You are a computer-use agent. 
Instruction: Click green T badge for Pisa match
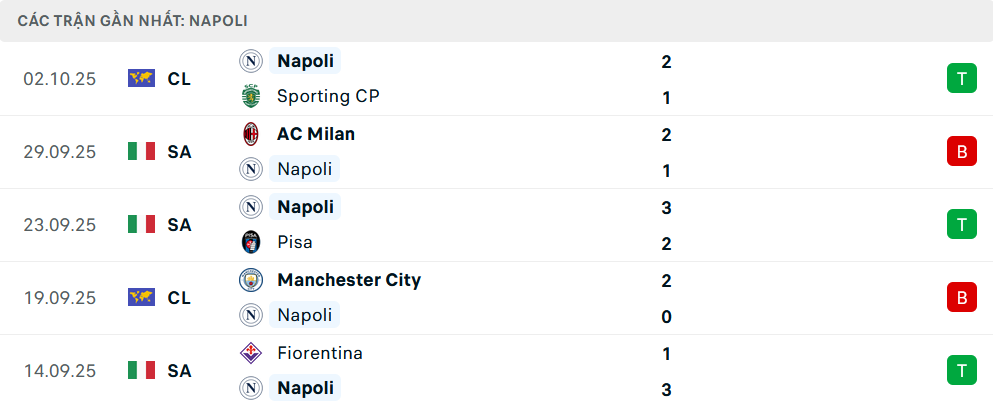point(961,225)
